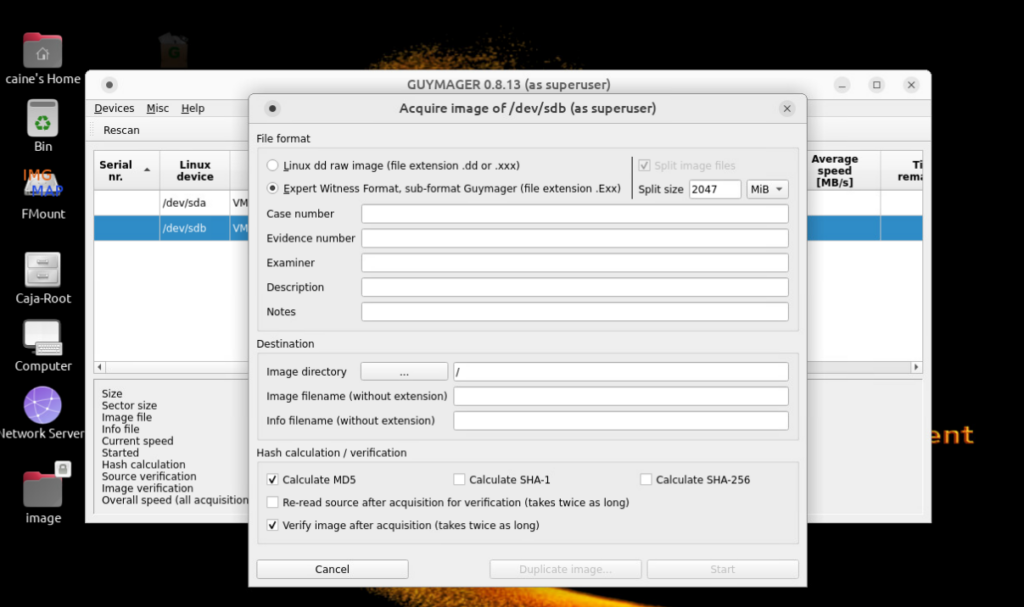1024x607 pixels.
Task: Click the Evidence number input field
Action: (575, 238)
